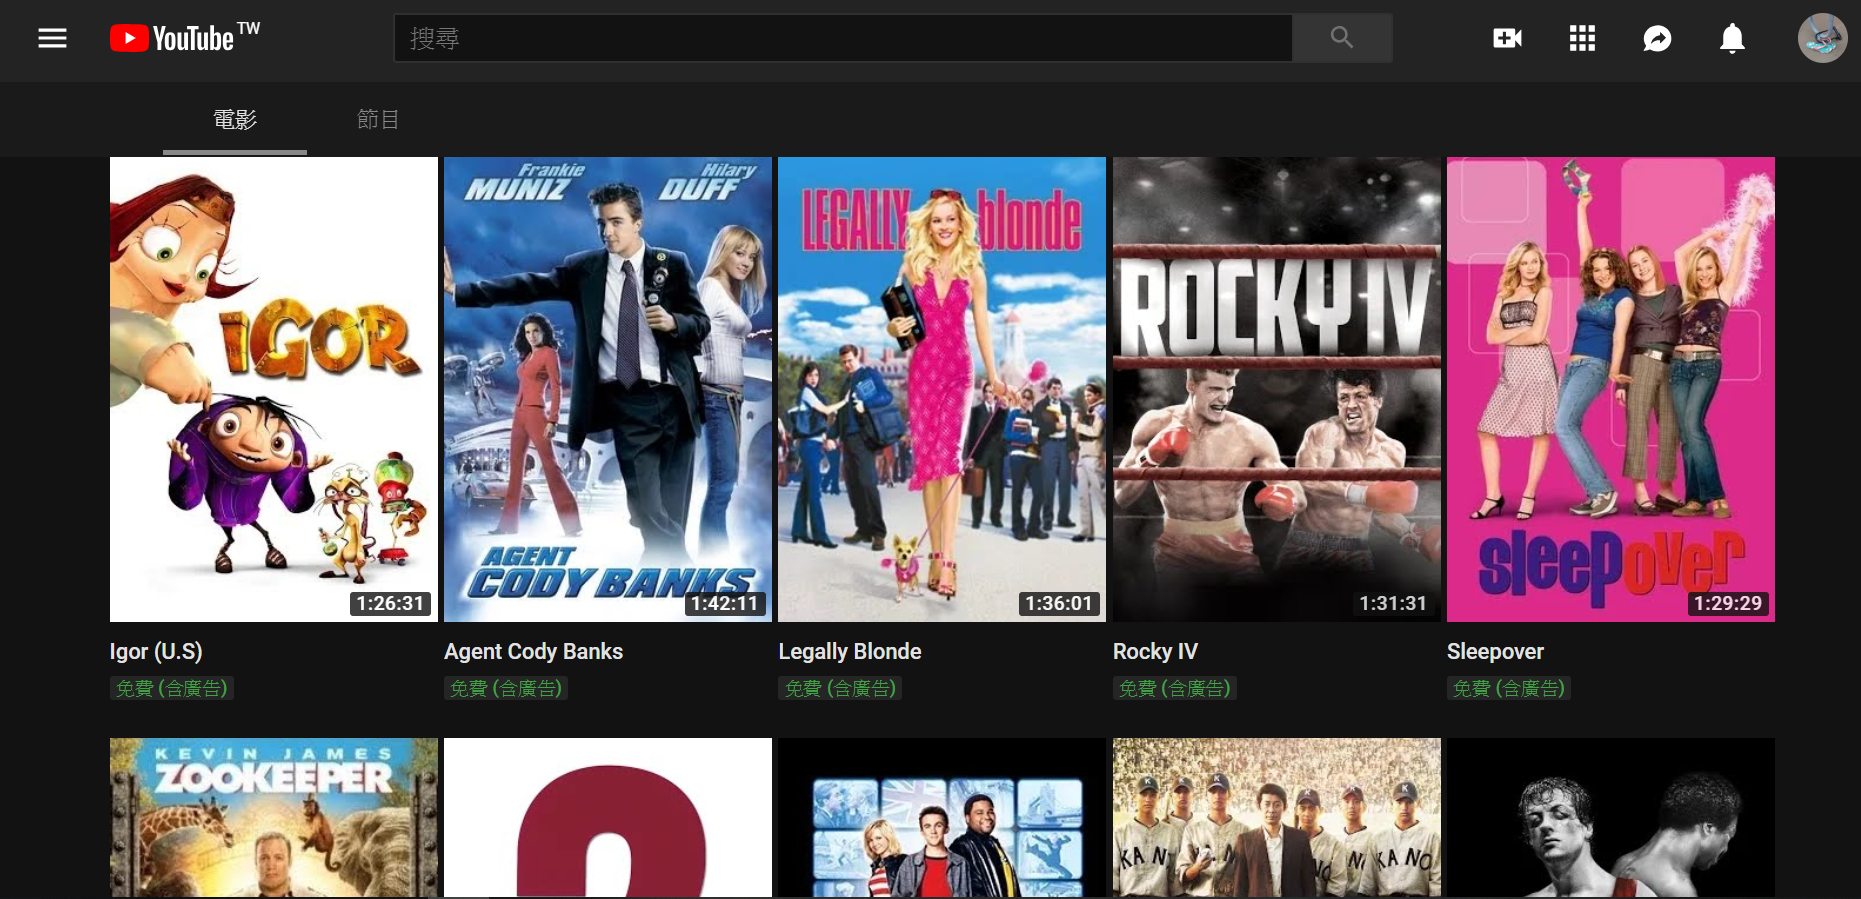Viewport: 1861px width, 899px height.
Task: Focus the 搜尋 search field
Action: coord(843,38)
